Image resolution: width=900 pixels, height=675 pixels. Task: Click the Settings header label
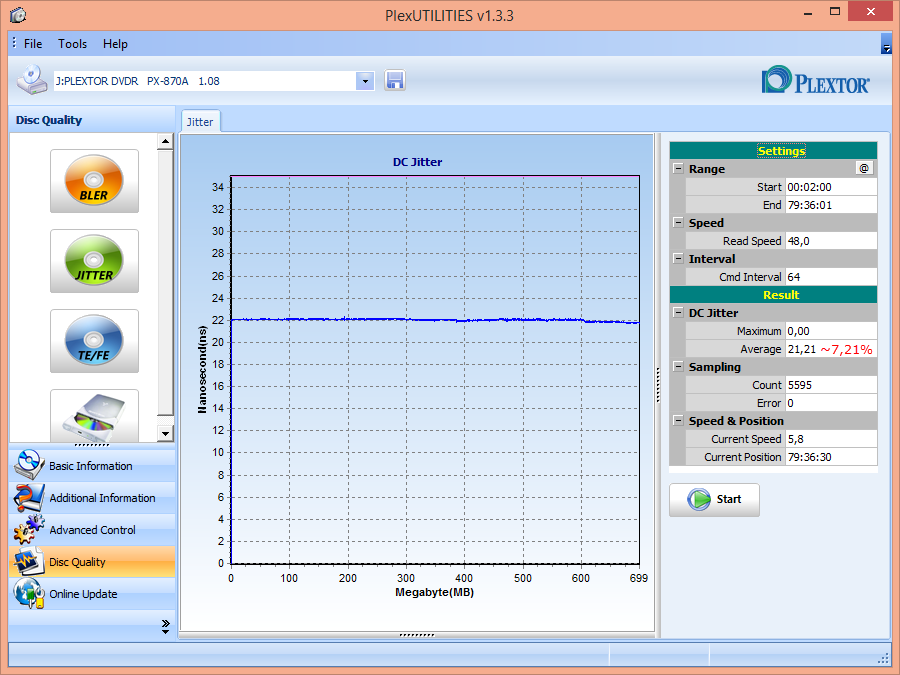point(781,151)
